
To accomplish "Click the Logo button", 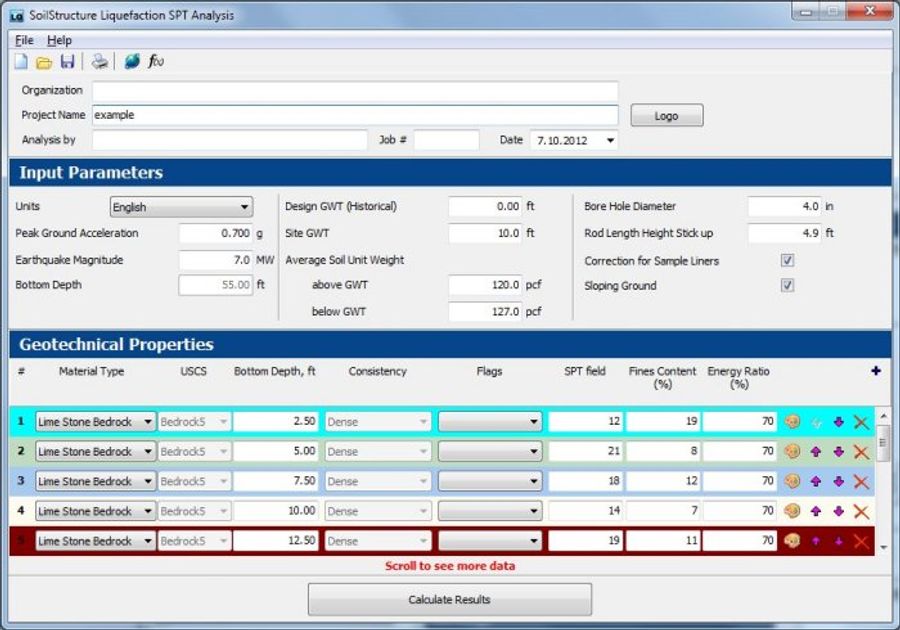I will click(666, 115).
